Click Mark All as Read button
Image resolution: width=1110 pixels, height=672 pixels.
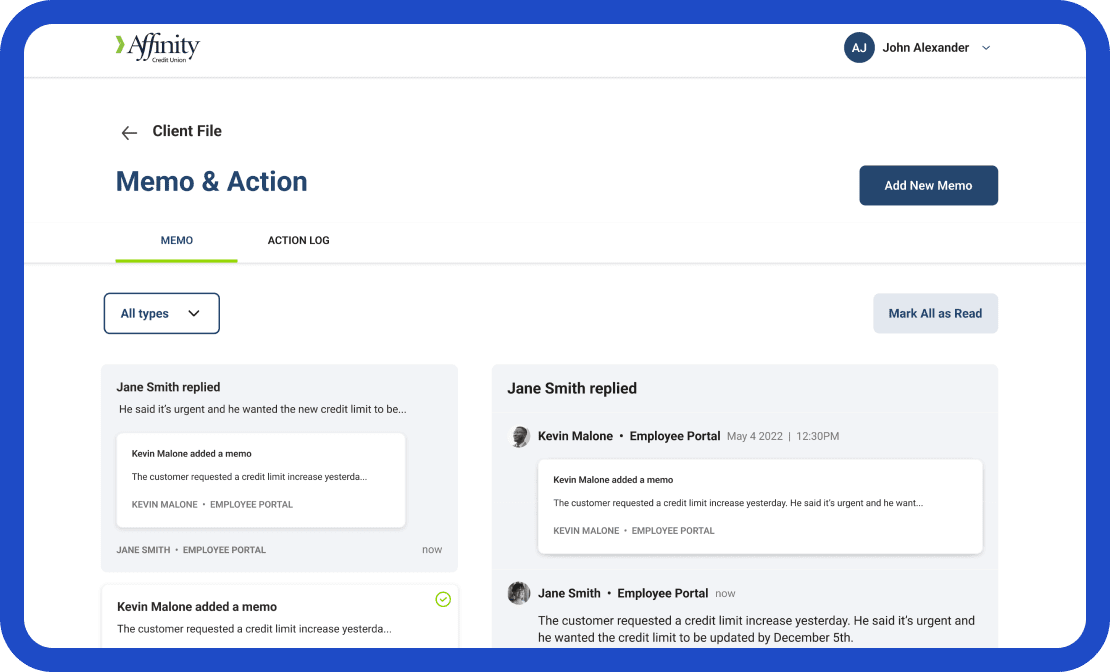(935, 313)
